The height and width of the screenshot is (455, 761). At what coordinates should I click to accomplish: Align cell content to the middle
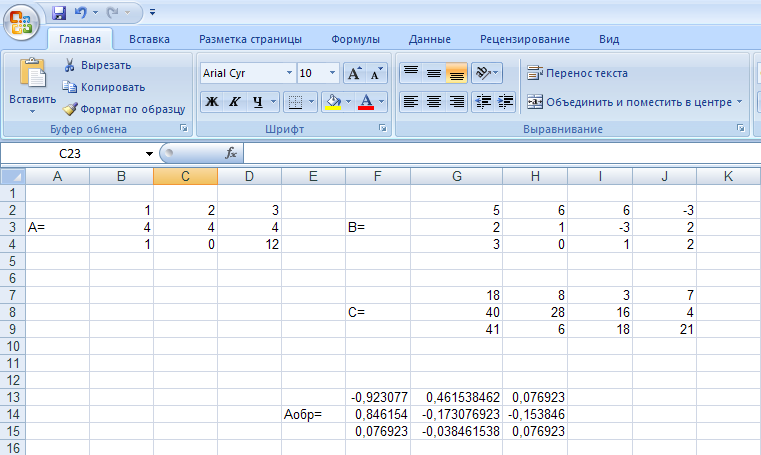click(434, 73)
